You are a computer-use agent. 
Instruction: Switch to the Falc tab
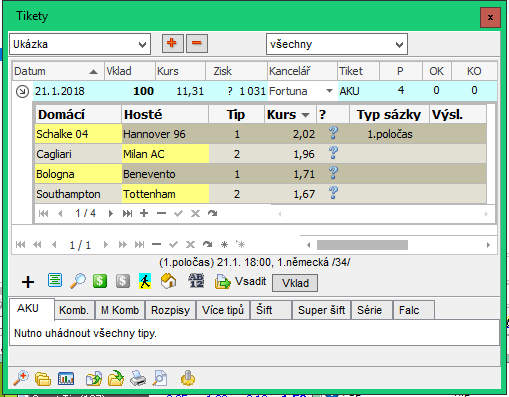(x=414, y=310)
